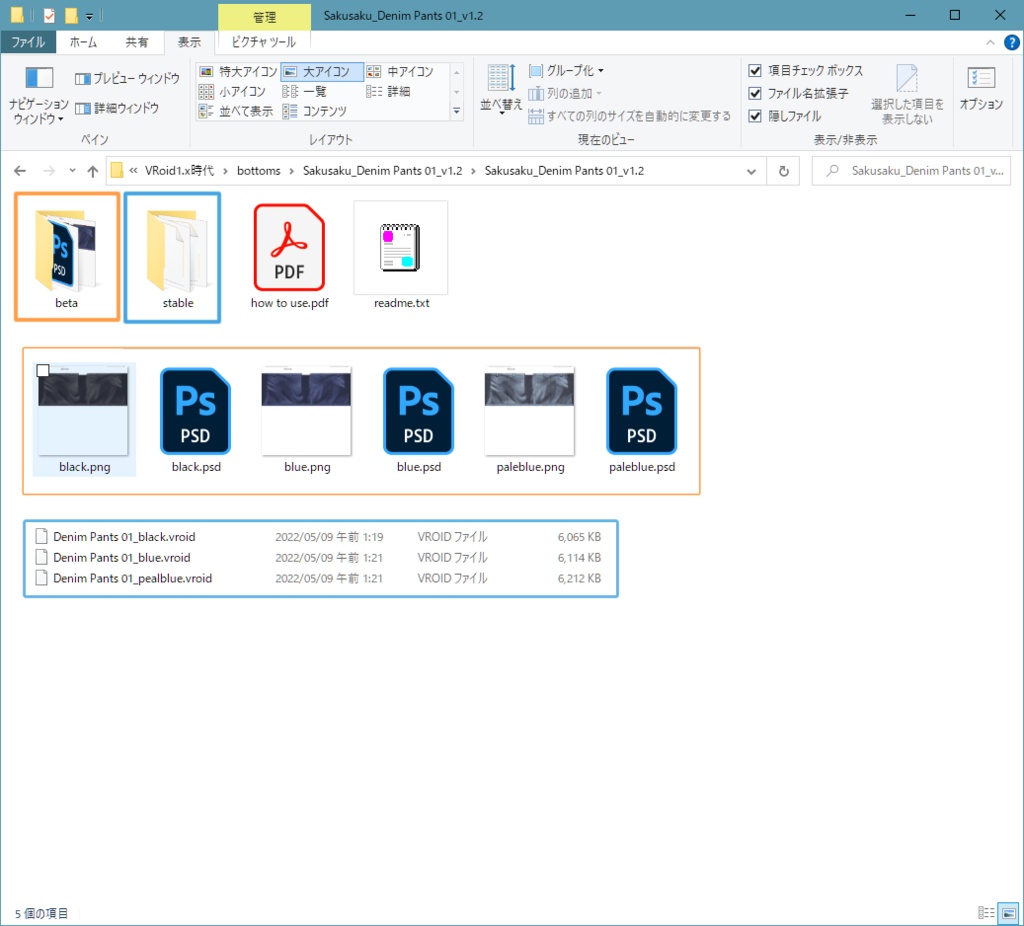Switch to the 共有 ribbon tab
This screenshot has width=1024, height=926.
click(136, 42)
